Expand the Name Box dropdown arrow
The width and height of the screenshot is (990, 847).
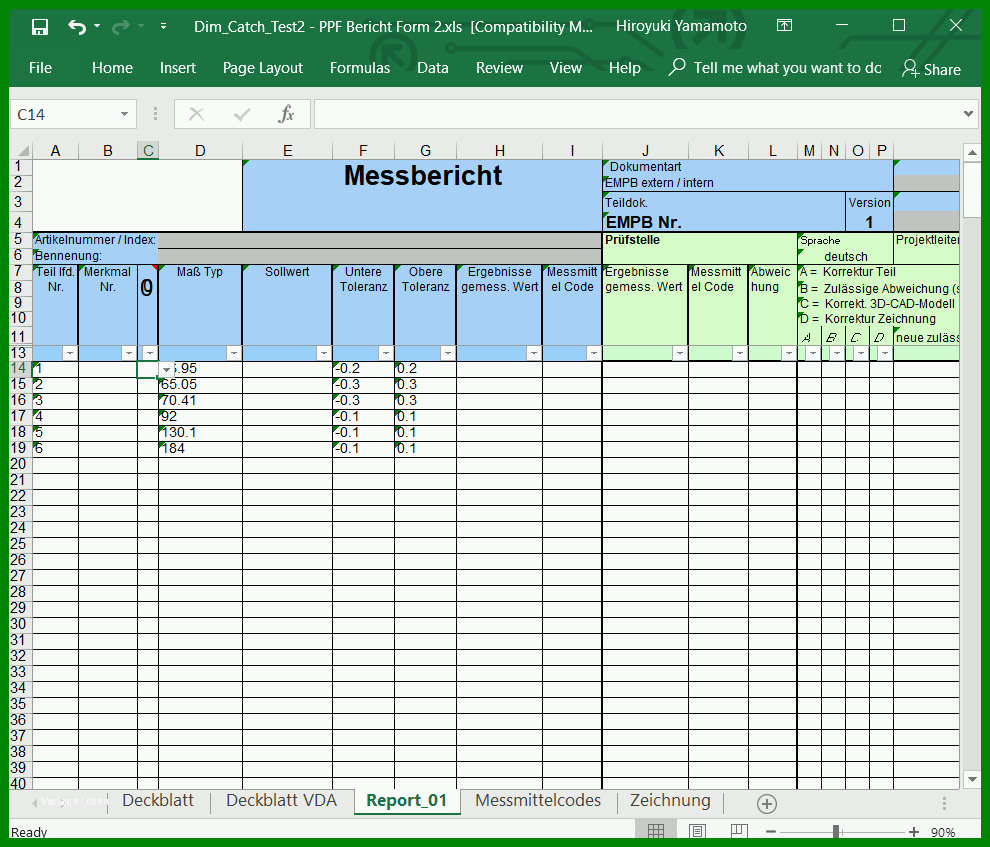click(124, 114)
